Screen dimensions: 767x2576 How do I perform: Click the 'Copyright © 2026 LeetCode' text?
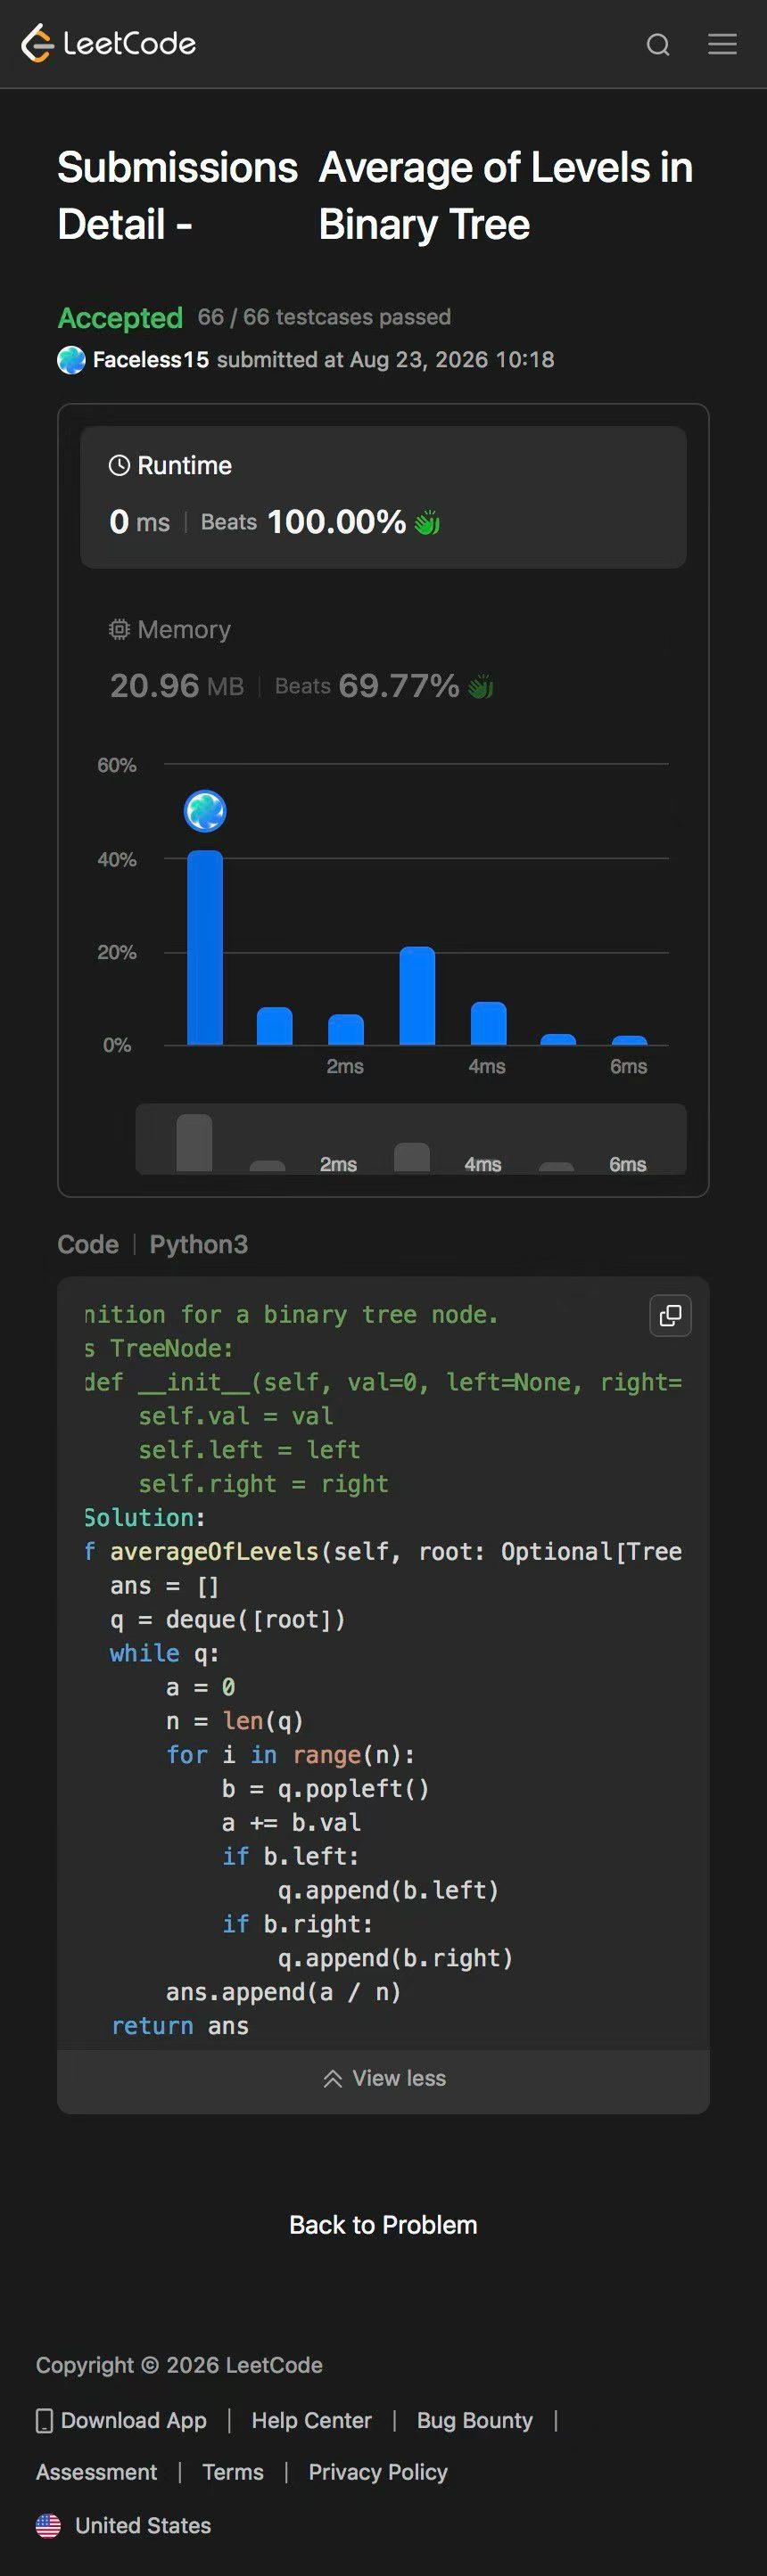[179, 2365]
